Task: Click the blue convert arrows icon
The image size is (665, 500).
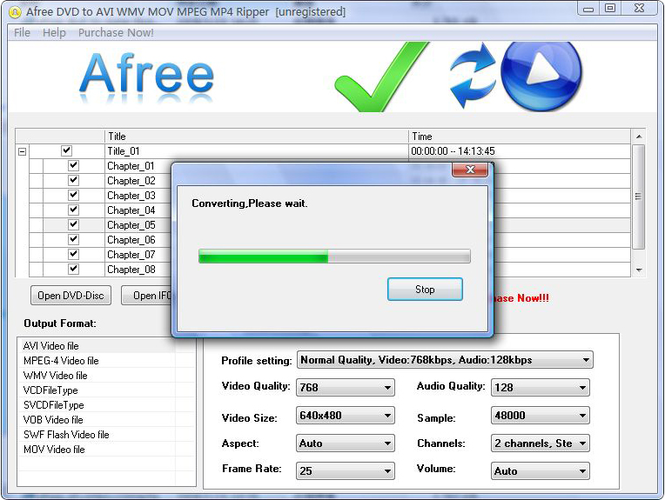Action: tap(473, 75)
